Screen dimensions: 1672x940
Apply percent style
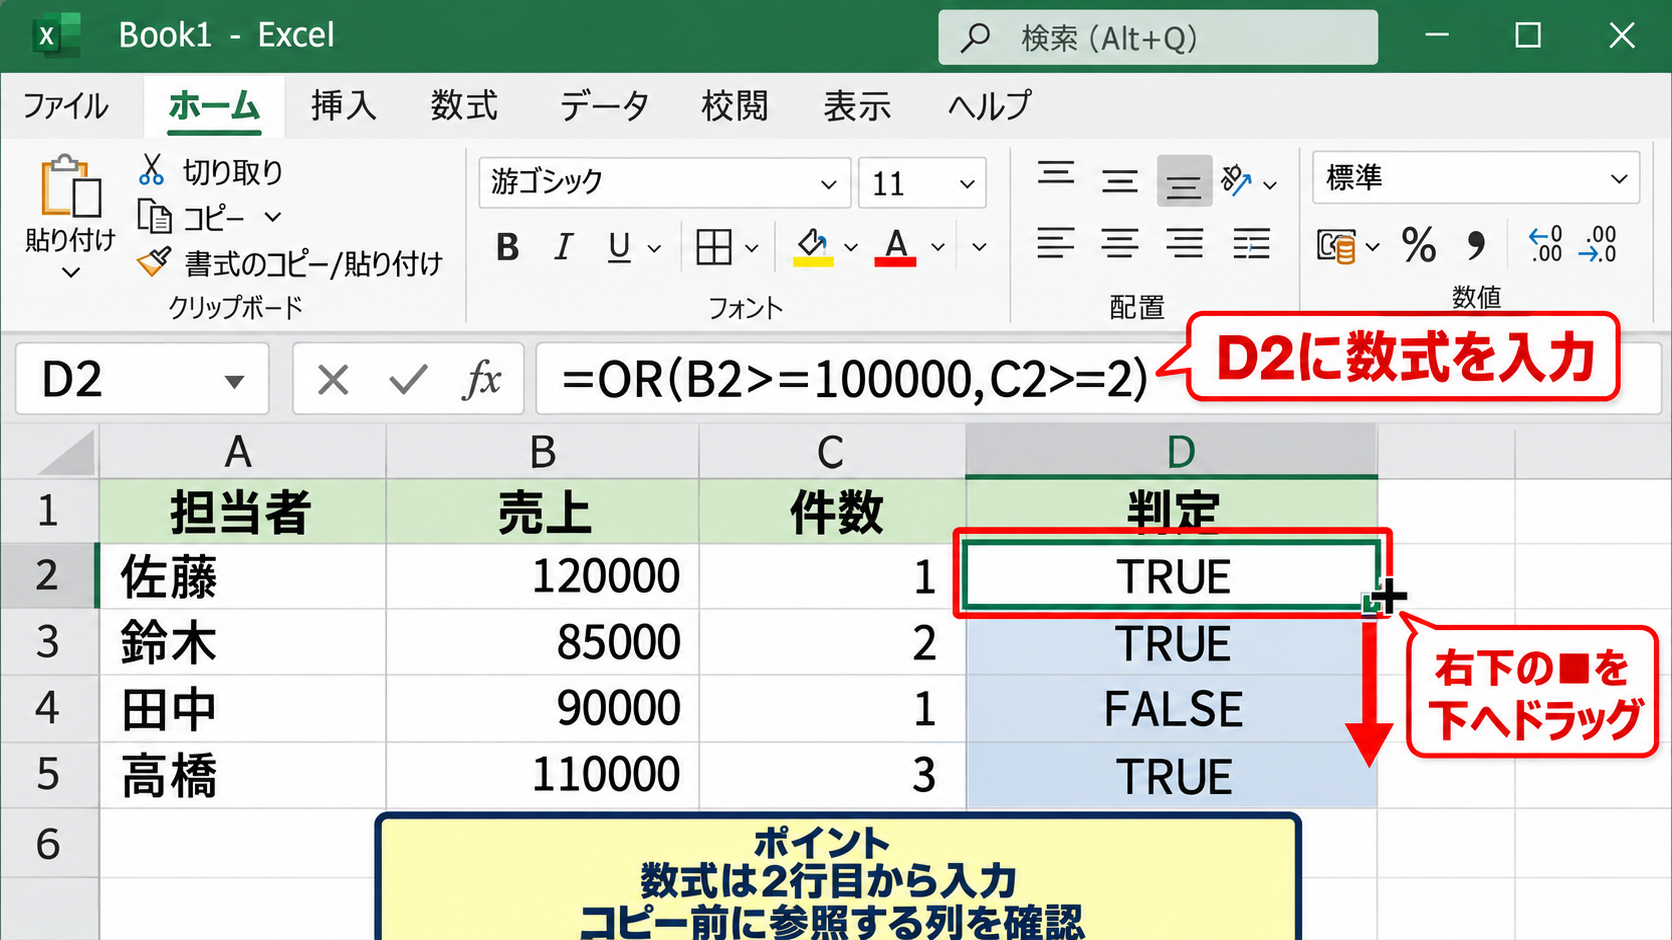(x=1418, y=245)
